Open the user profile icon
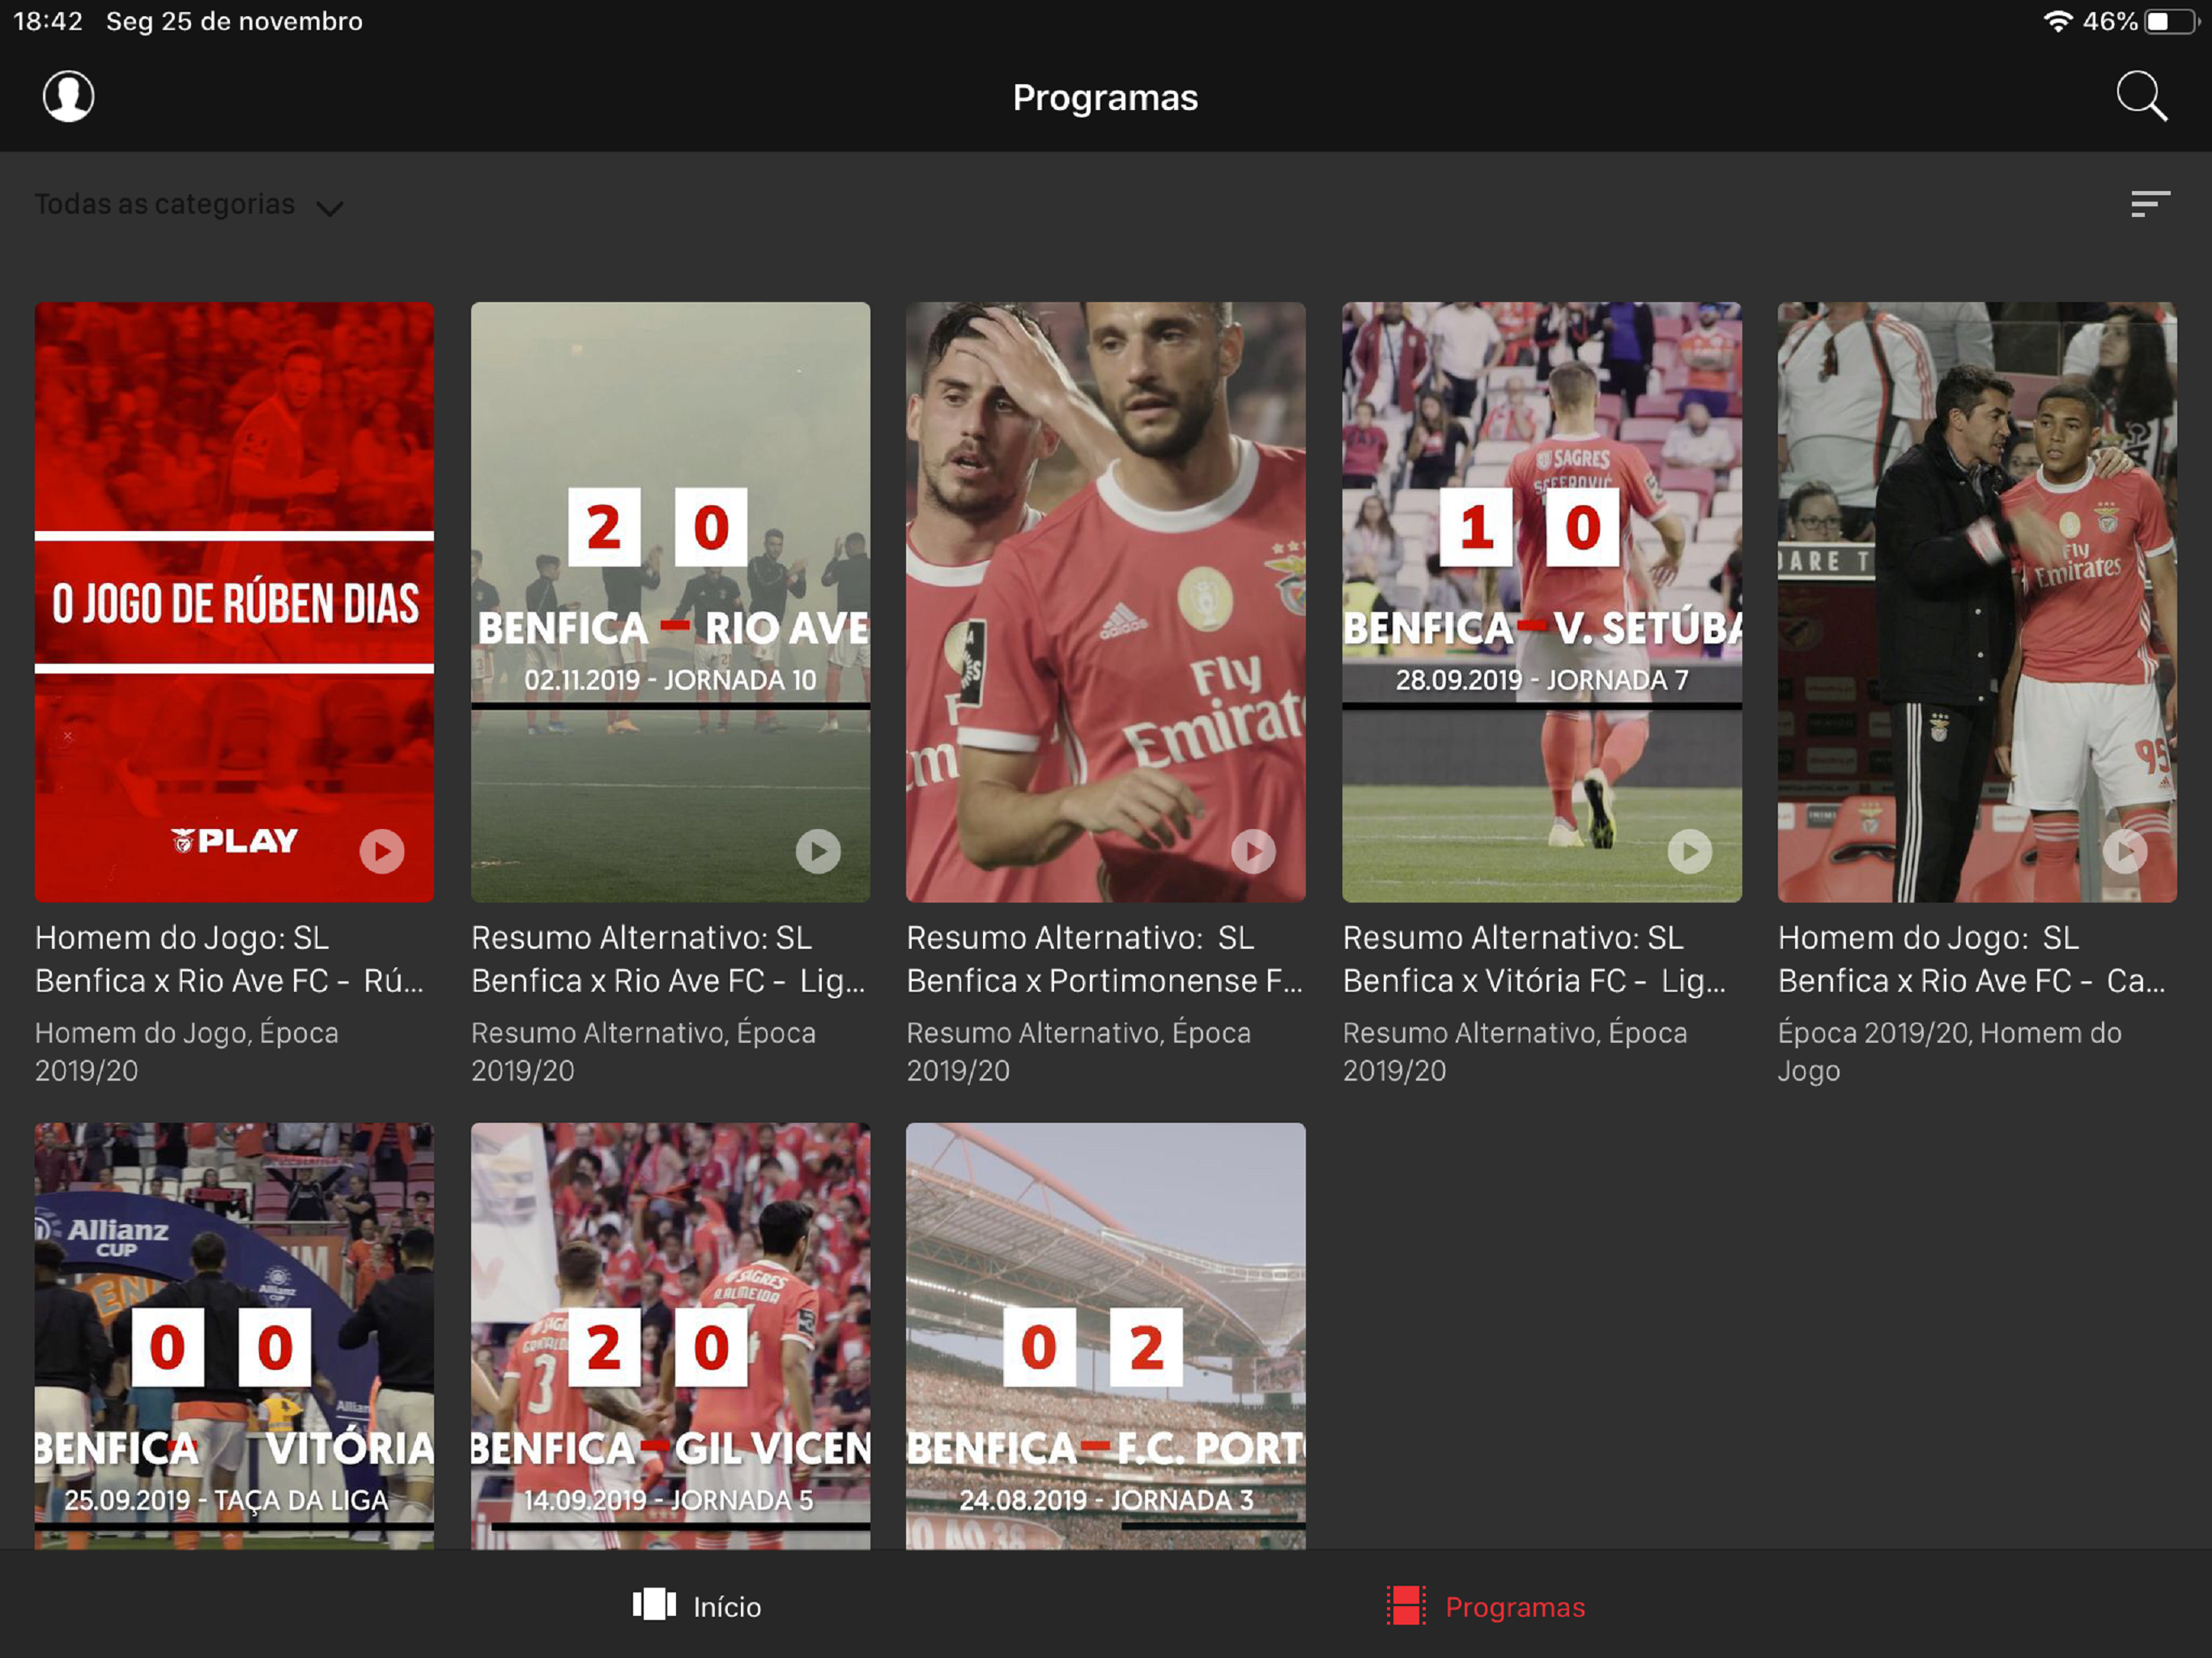 pos(68,97)
